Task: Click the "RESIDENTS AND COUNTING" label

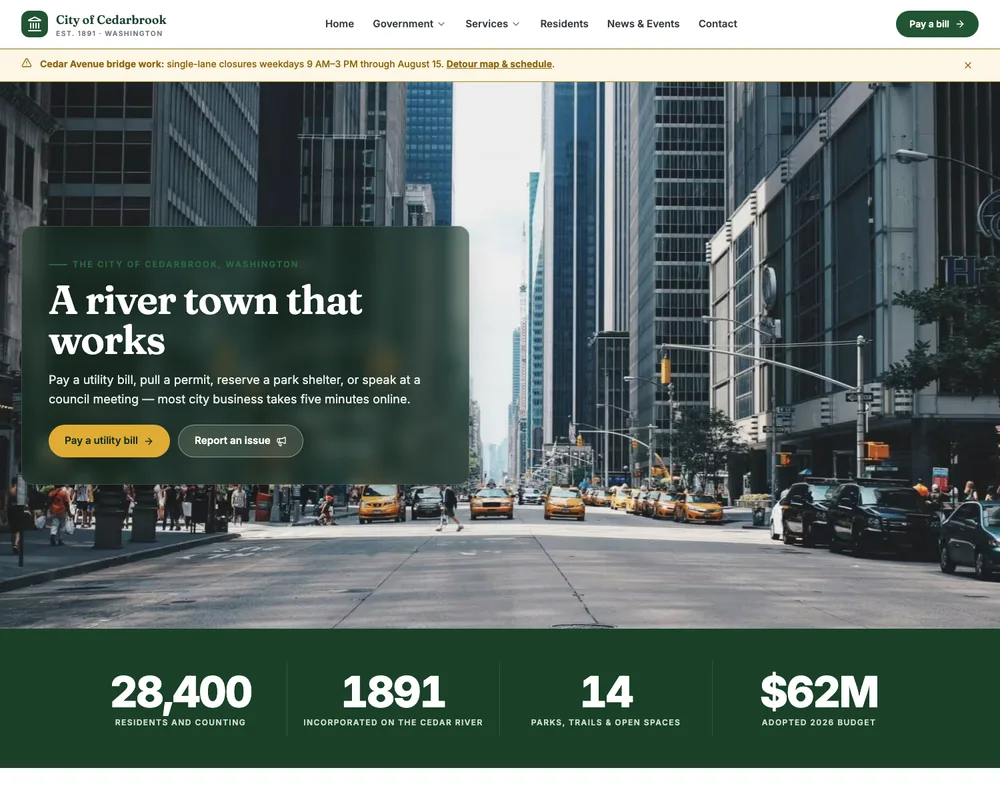Action: [x=180, y=722]
